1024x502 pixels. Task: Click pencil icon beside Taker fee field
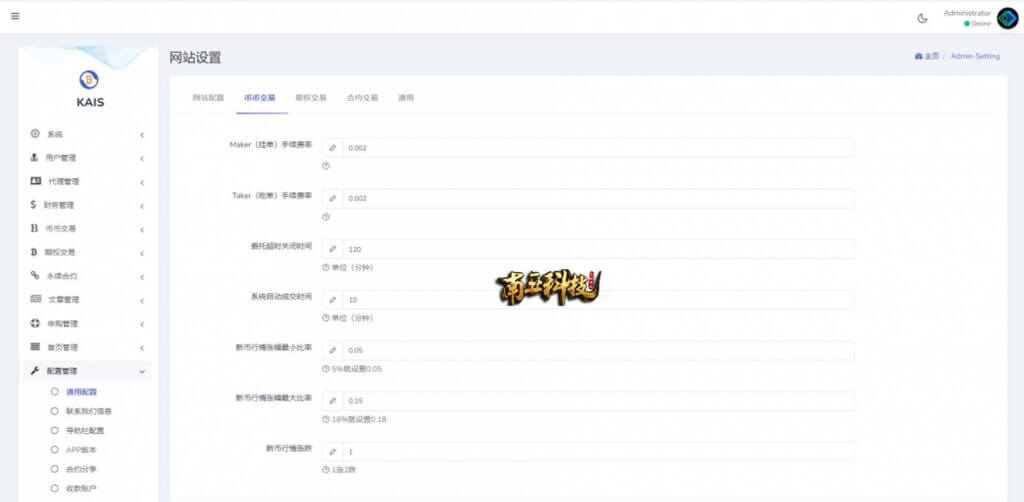pos(332,198)
